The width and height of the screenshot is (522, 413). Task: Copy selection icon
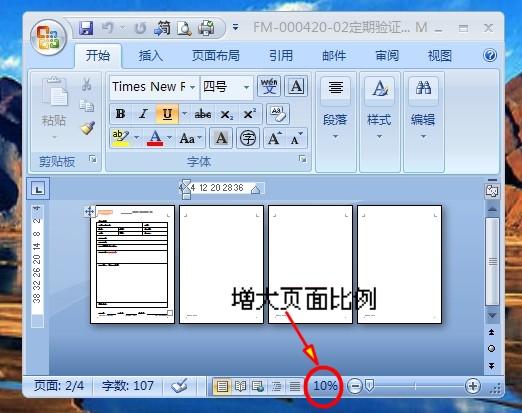pyautogui.click(x=87, y=106)
